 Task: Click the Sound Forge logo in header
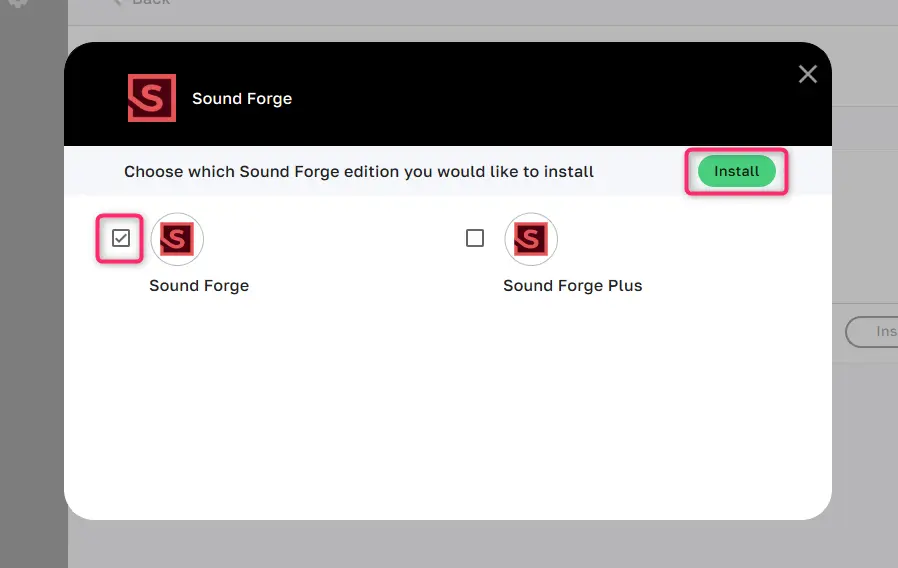(152, 98)
